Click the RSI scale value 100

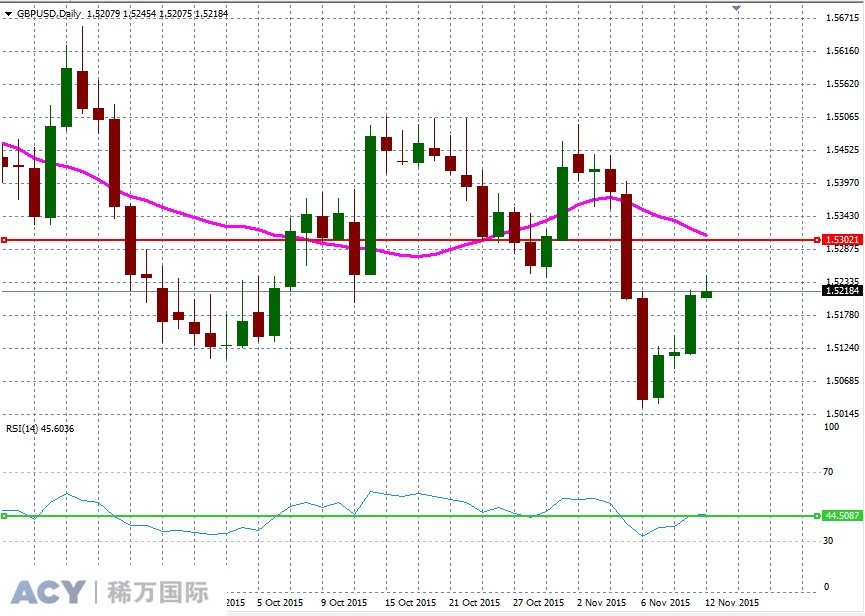(x=831, y=427)
